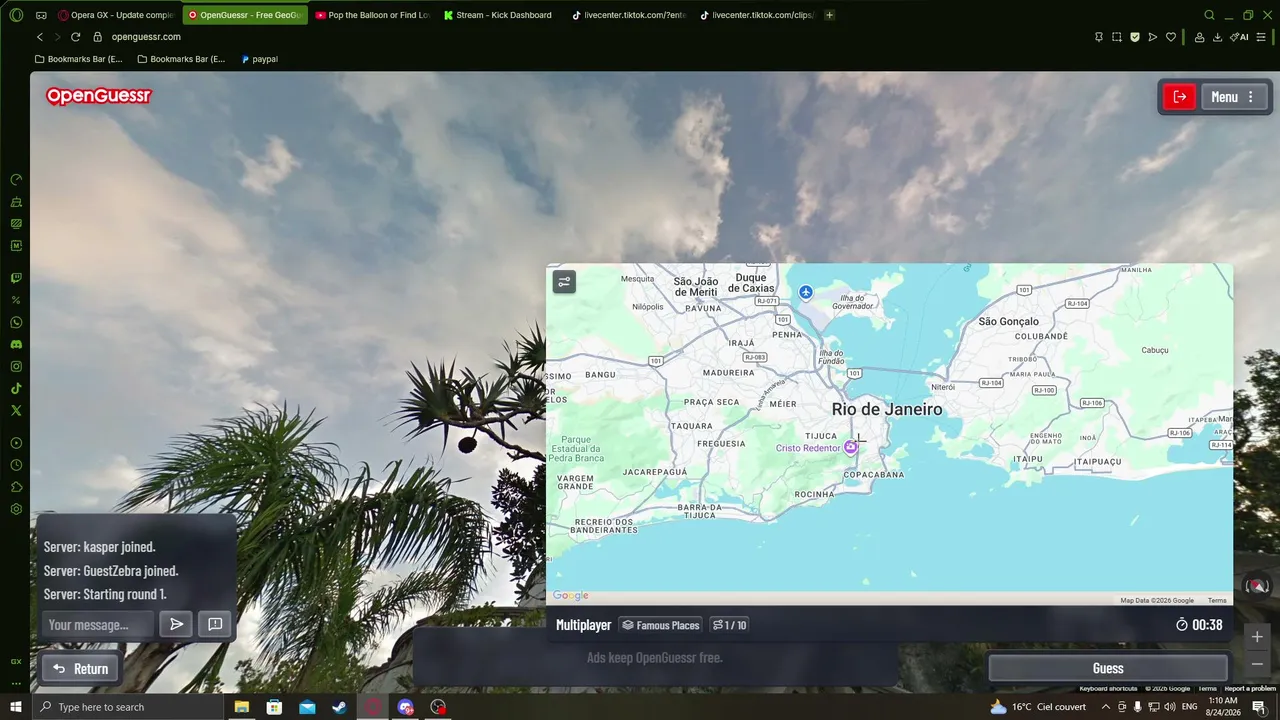The image size is (1280, 720).
Task: Zoom out the street view
Action: [x=1257, y=664]
